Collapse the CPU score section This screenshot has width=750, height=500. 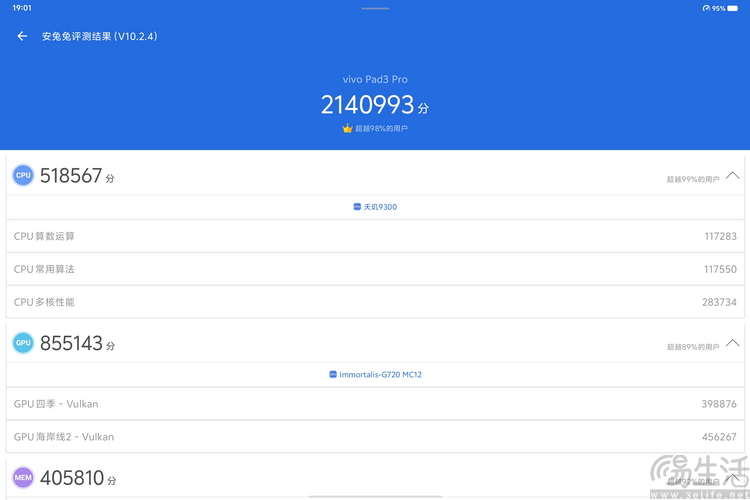[x=732, y=176]
